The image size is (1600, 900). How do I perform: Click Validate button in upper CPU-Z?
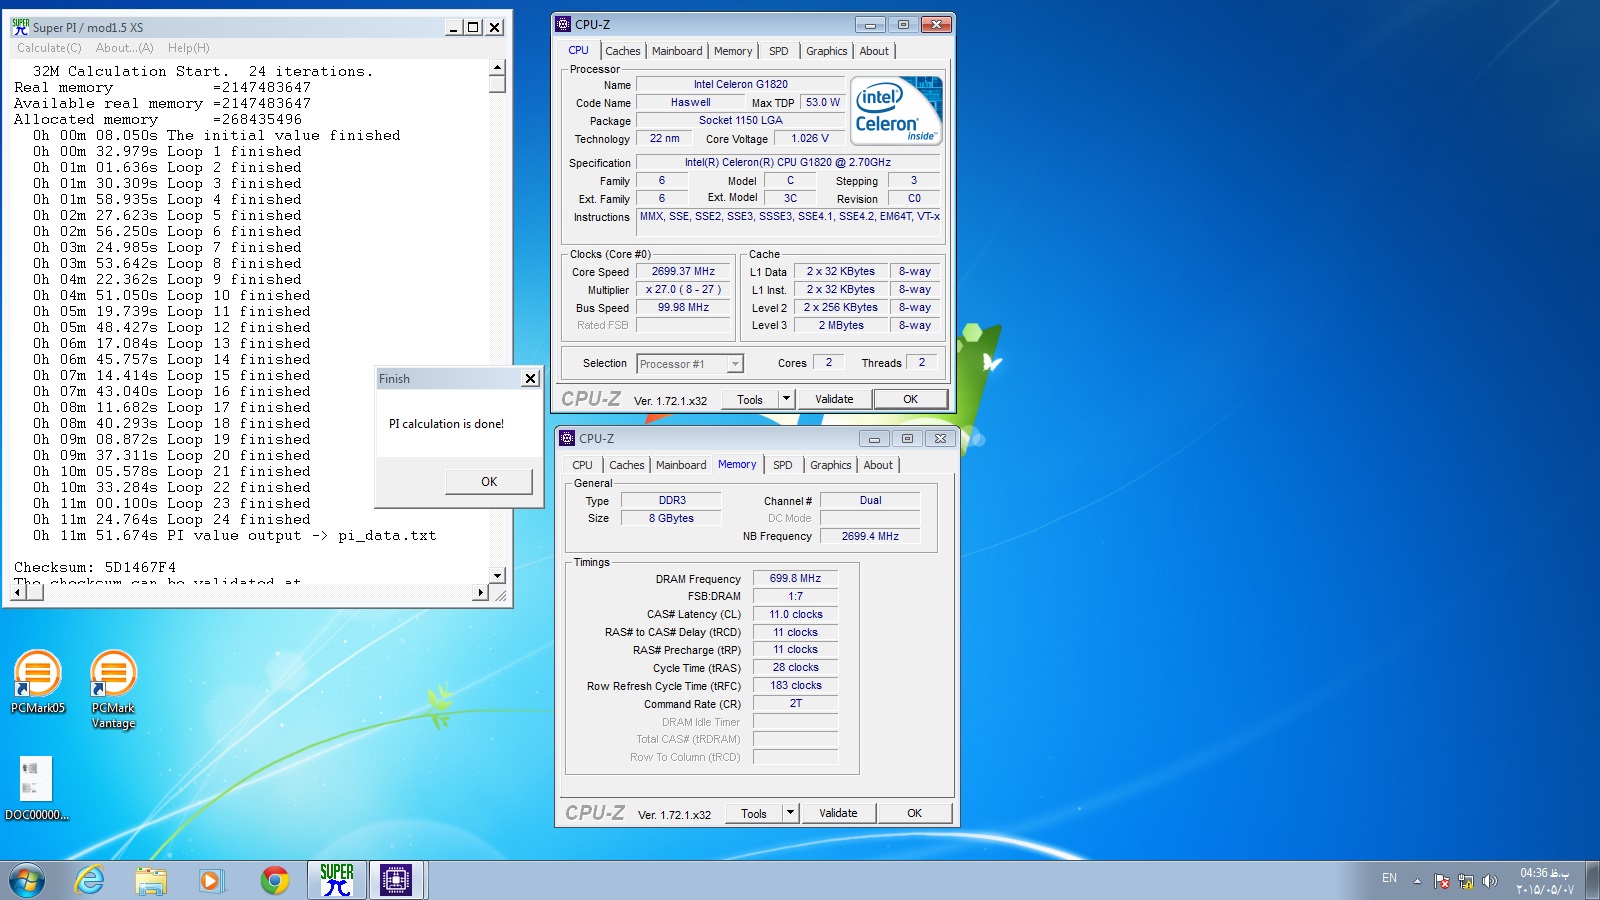tap(834, 399)
